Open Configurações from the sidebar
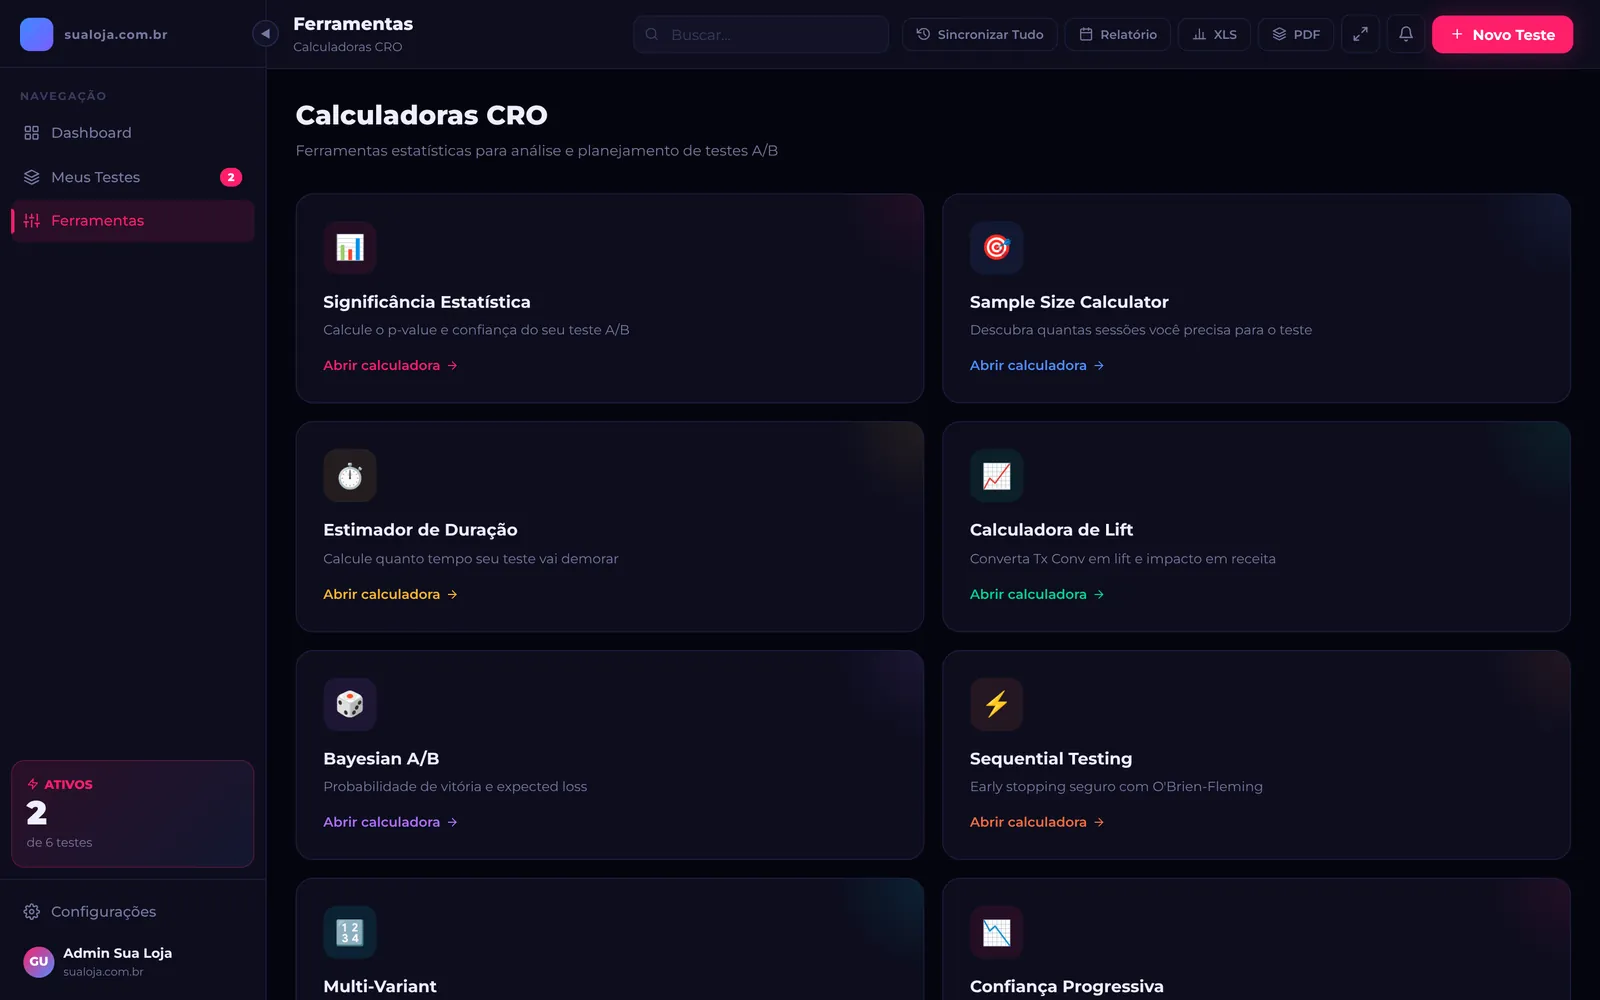 (x=132, y=912)
